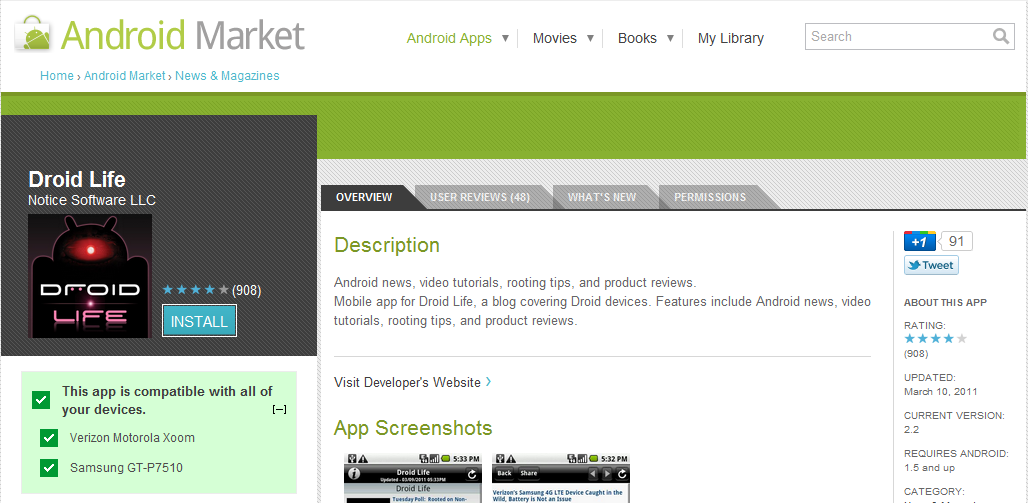Expand the Movies dropdown arrow
Screen dimensions: 1028x503
coord(590,38)
